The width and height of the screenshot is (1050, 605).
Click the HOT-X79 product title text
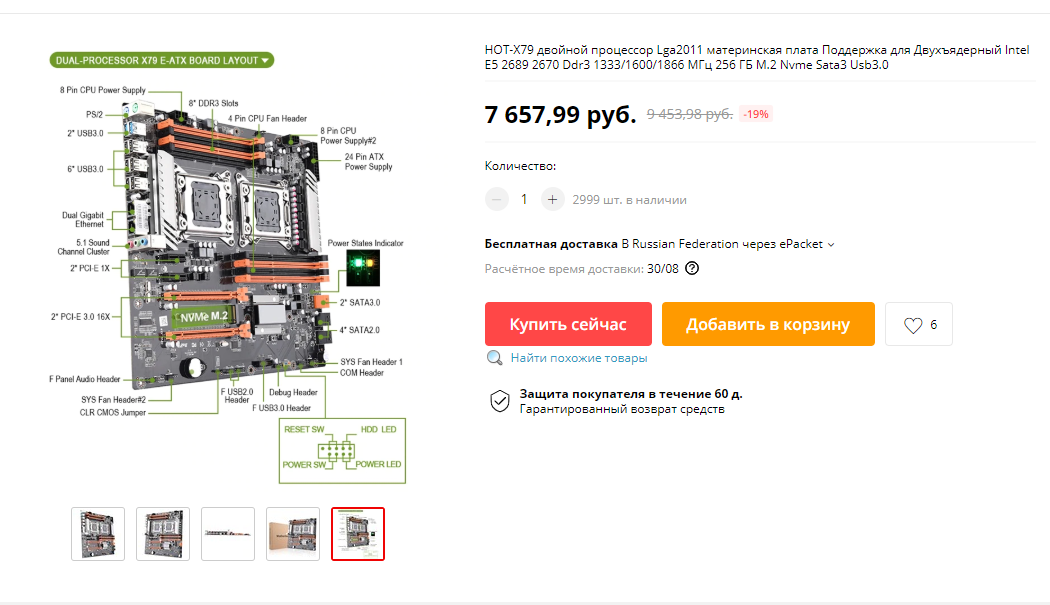click(x=757, y=58)
